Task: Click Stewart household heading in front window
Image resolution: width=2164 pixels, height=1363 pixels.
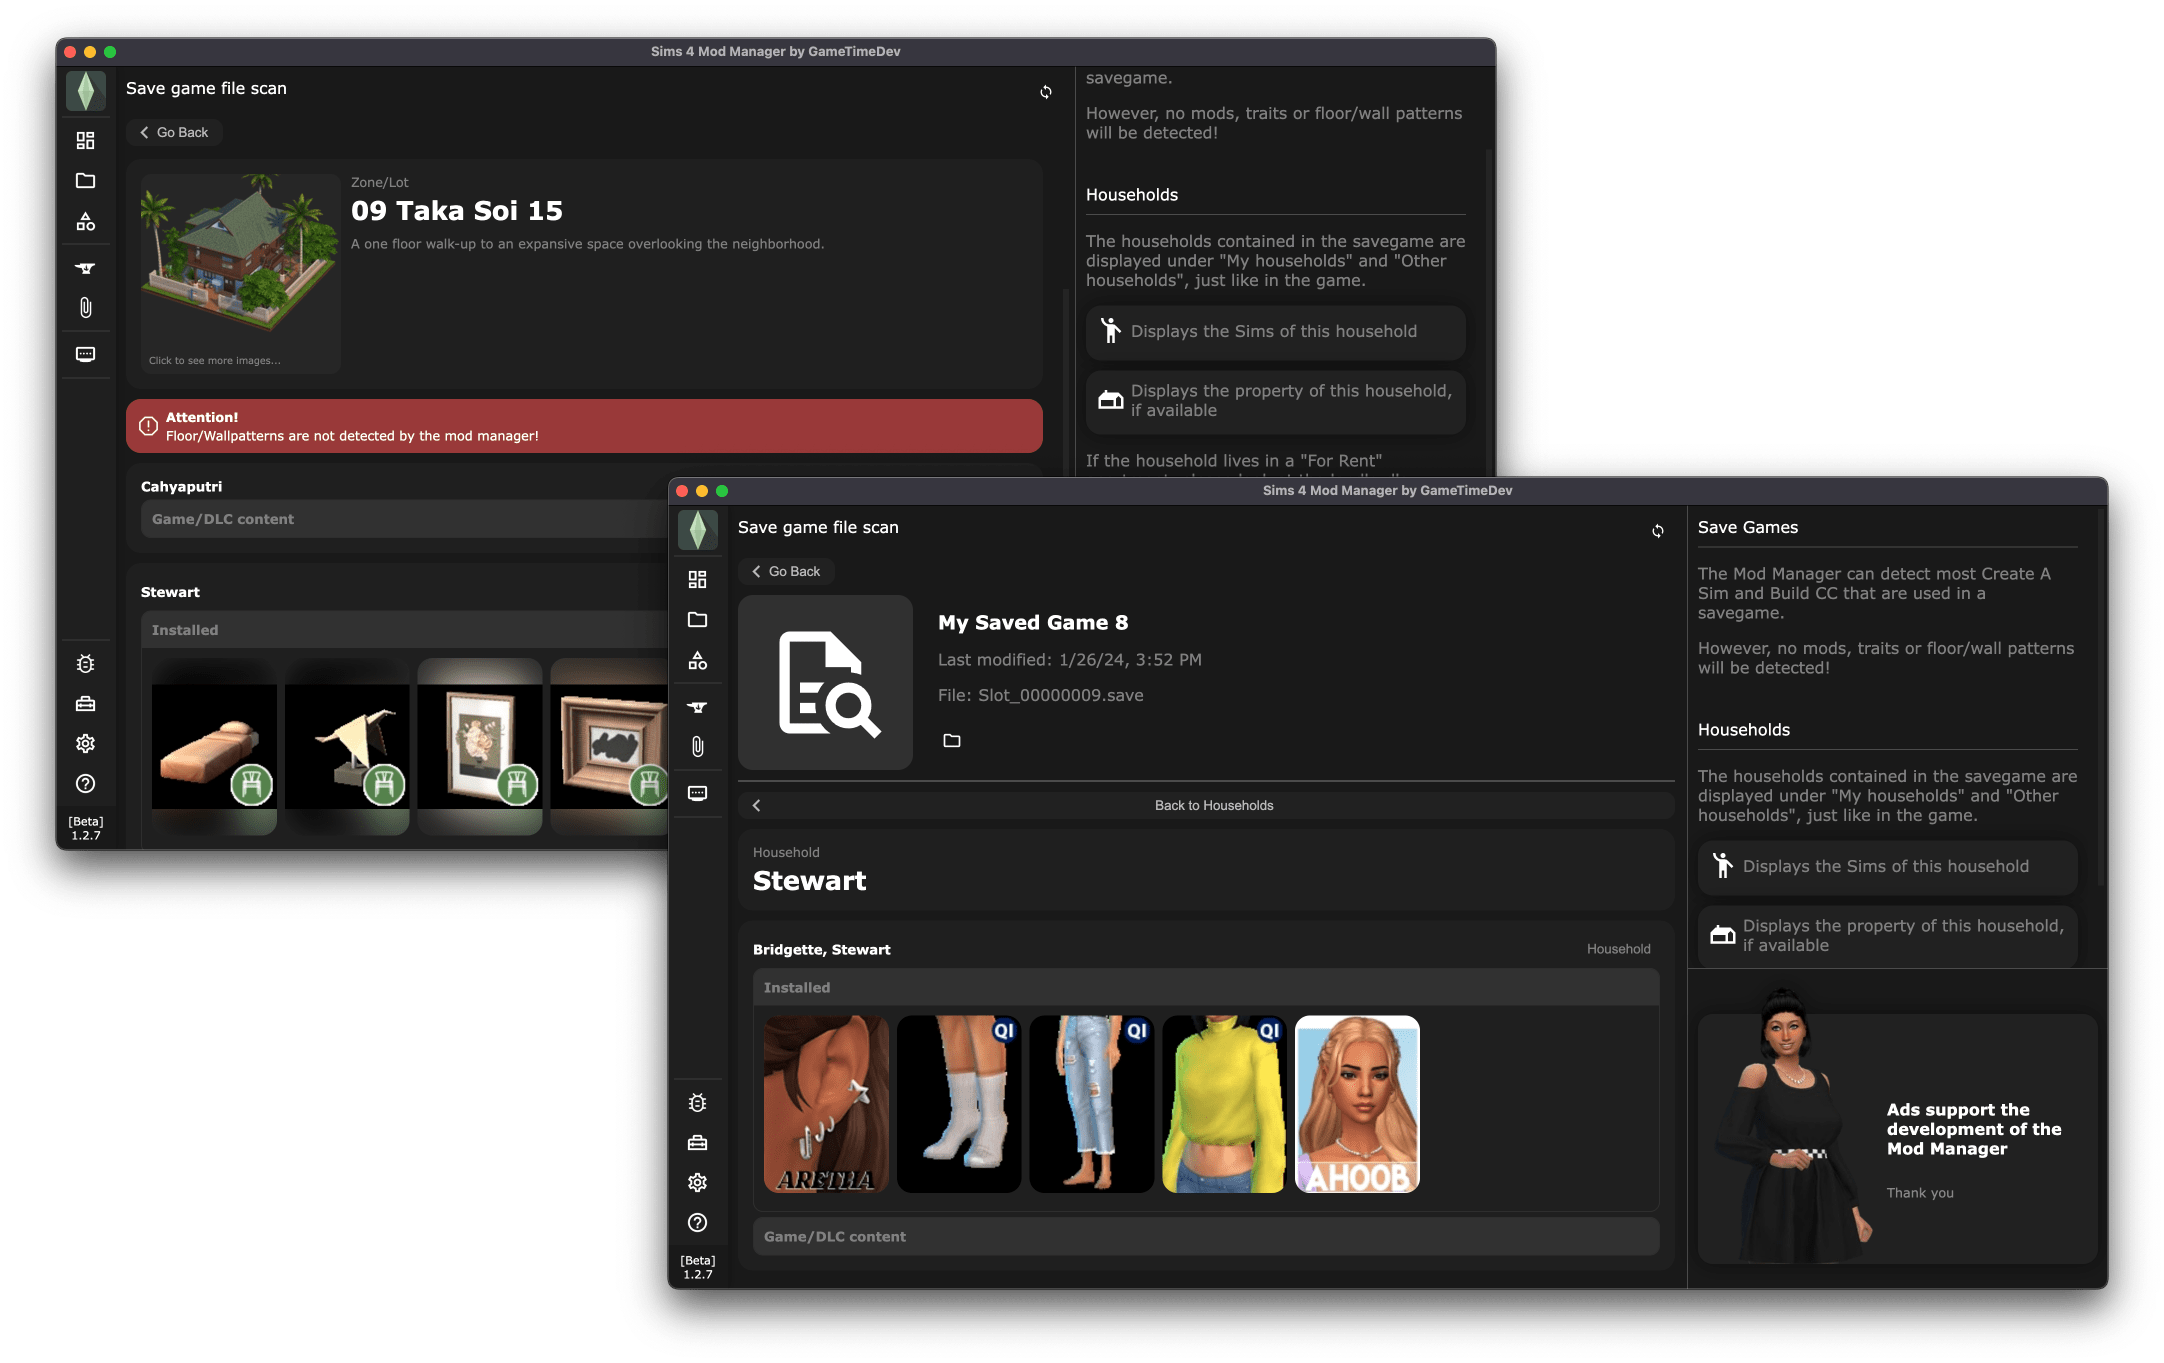Action: (x=809, y=881)
